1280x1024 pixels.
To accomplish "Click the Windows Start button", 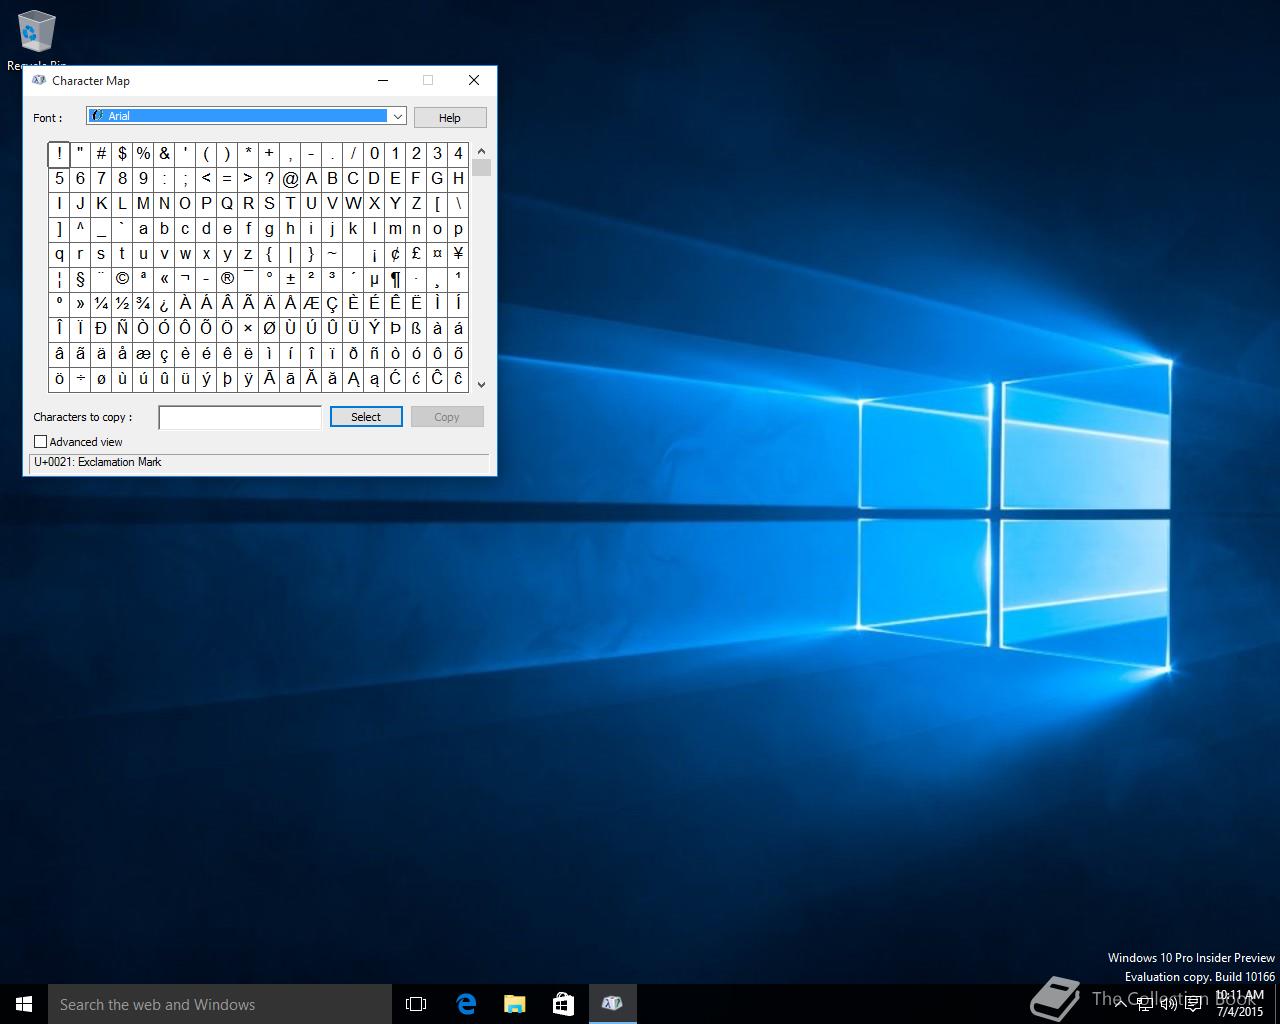I will [24, 1004].
